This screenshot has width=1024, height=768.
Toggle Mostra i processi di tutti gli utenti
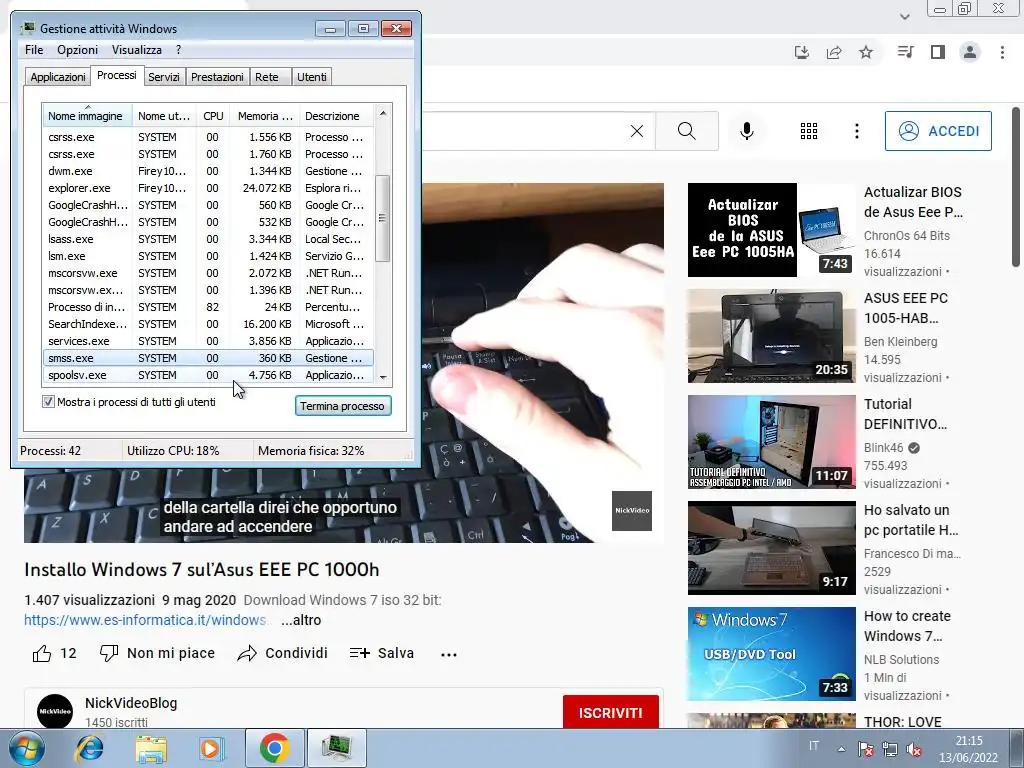pyautogui.click(x=48, y=402)
